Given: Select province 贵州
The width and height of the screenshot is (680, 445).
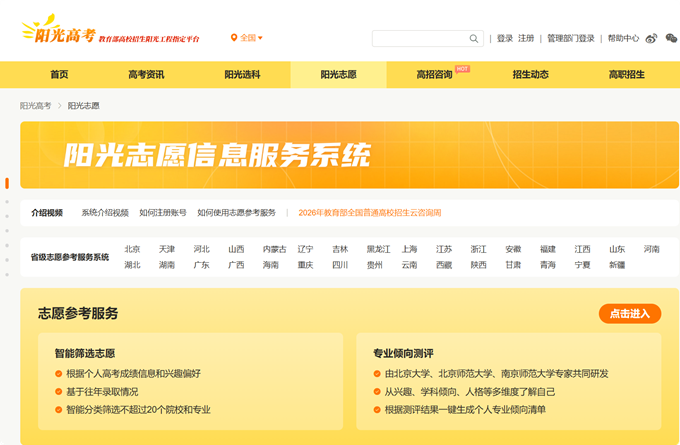Looking at the screenshot, I should pyautogui.click(x=375, y=265).
